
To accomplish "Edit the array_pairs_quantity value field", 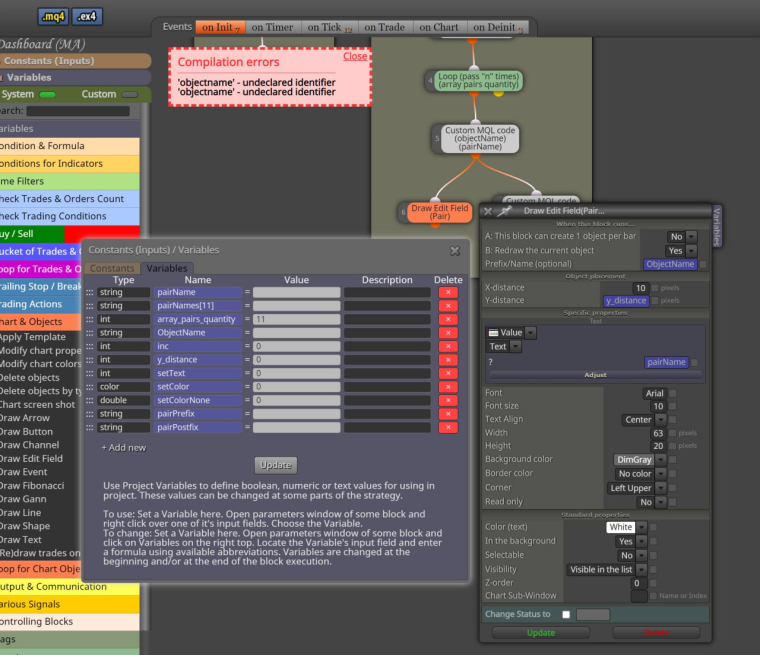I will point(296,320).
